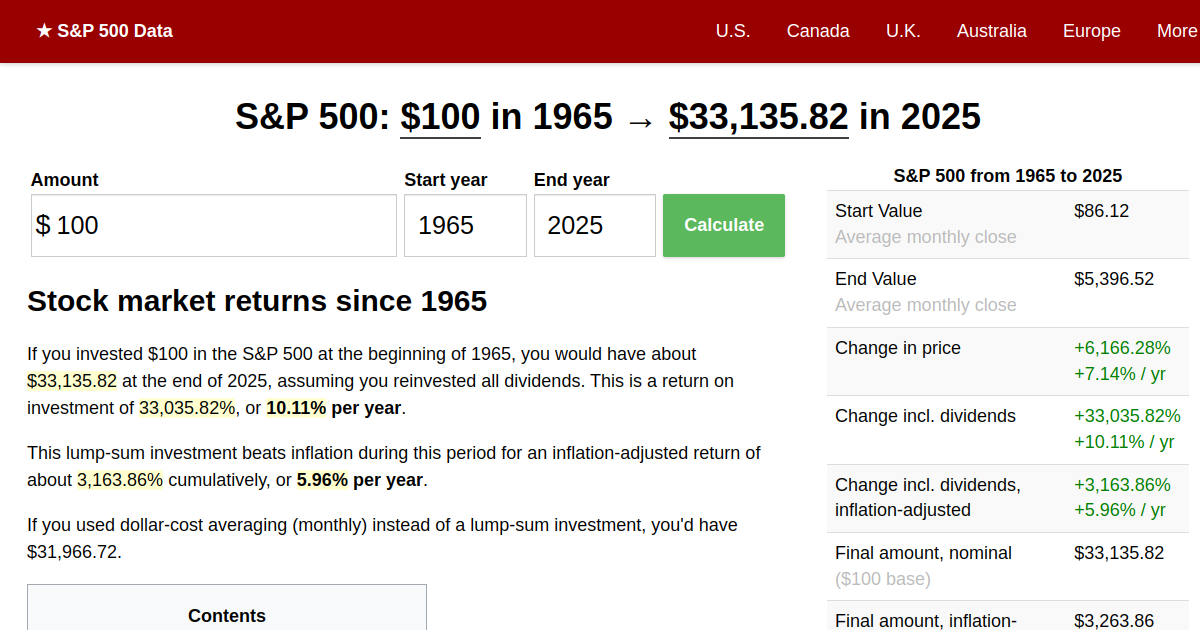Click the highlighted 33,035.82% return figure

[187, 408]
